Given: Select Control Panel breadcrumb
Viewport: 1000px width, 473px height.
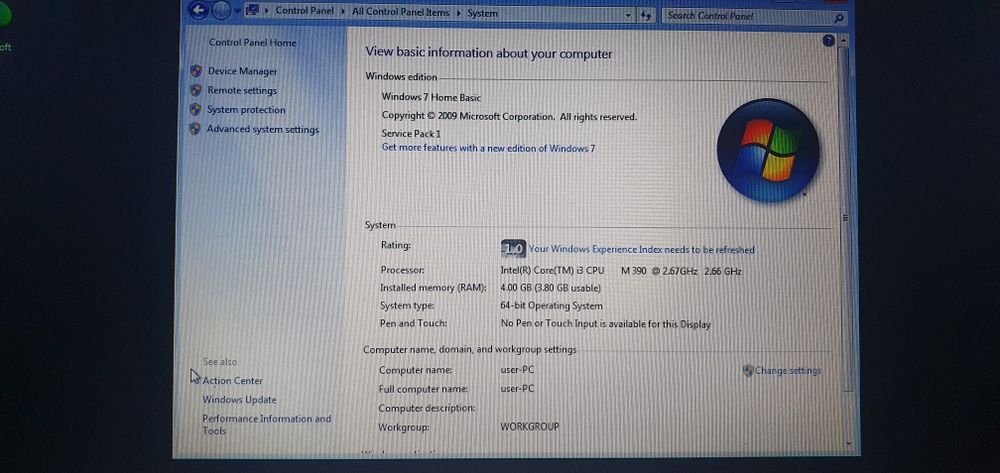Looking at the screenshot, I should pyautogui.click(x=304, y=11).
